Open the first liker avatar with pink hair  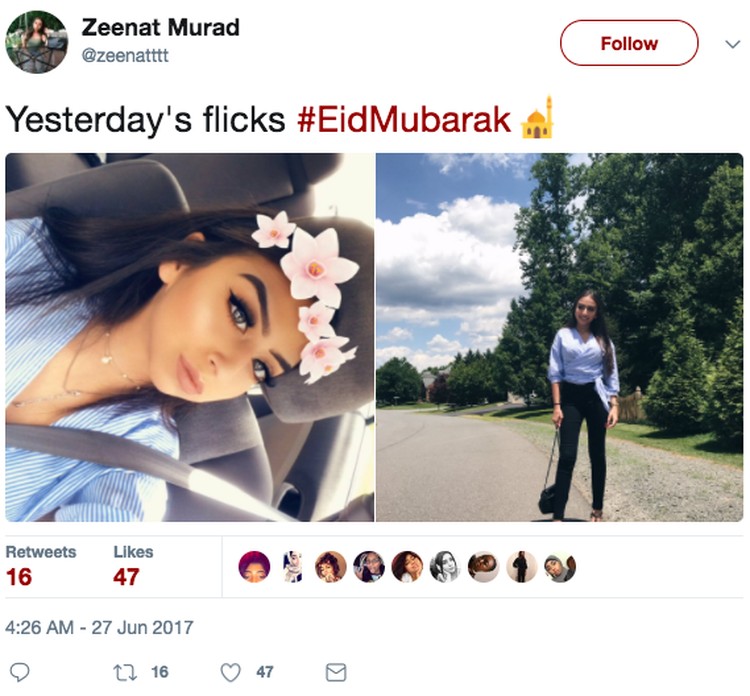[x=254, y=566]
